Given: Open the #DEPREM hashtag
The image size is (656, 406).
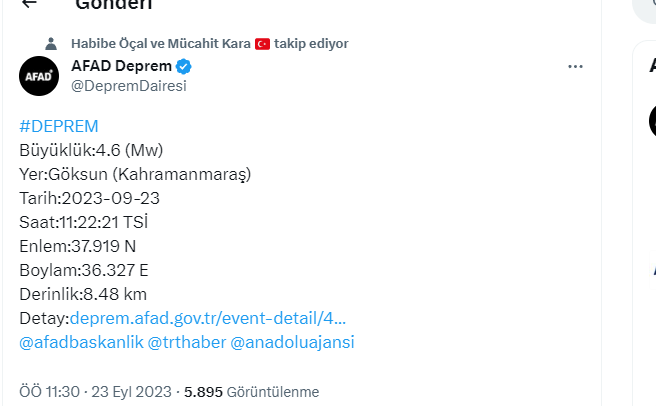Looking at the screenshot, I should tap(59, 126).
